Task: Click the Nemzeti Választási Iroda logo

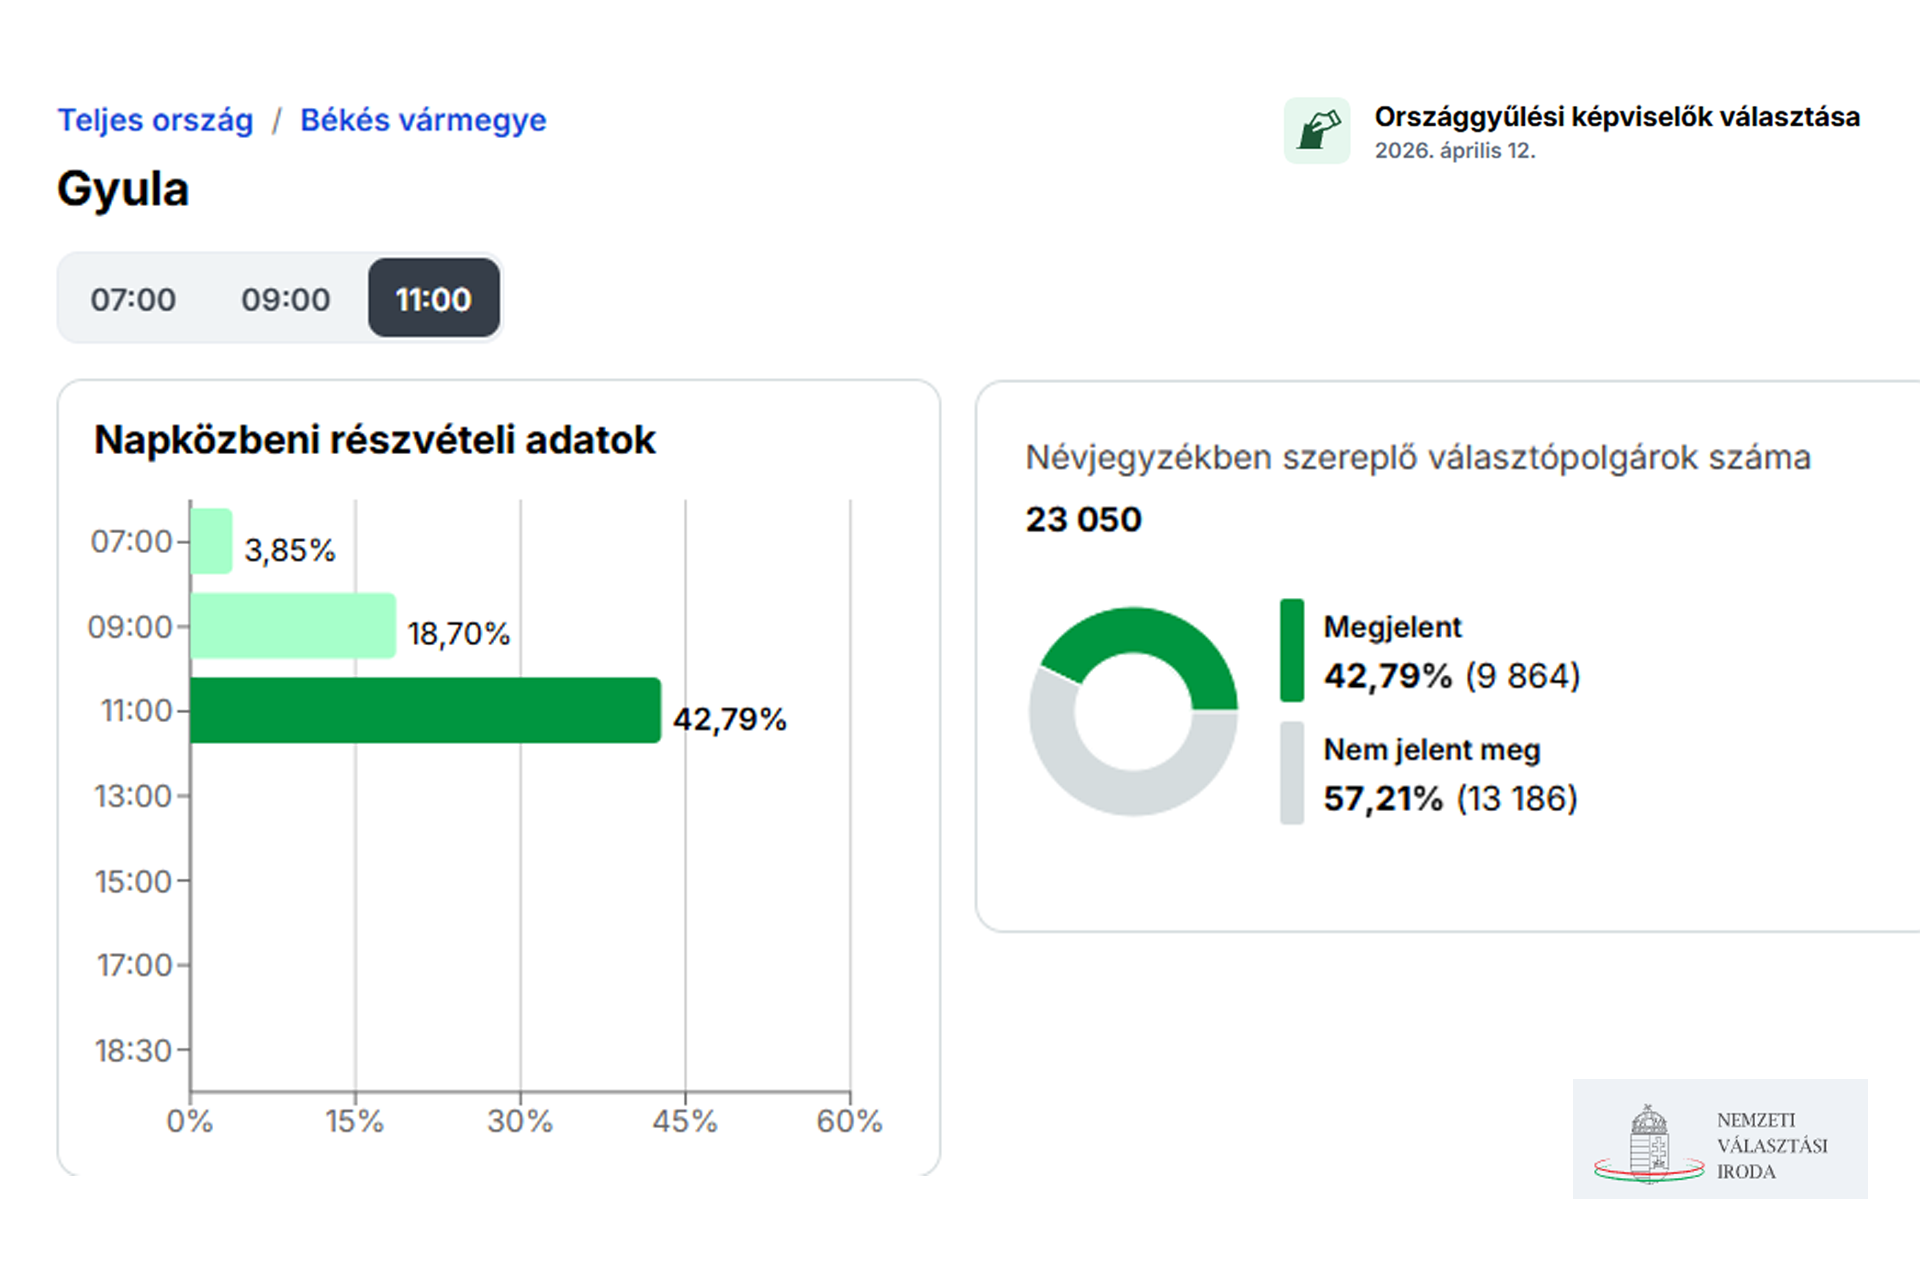Action: [1719, 1139]
